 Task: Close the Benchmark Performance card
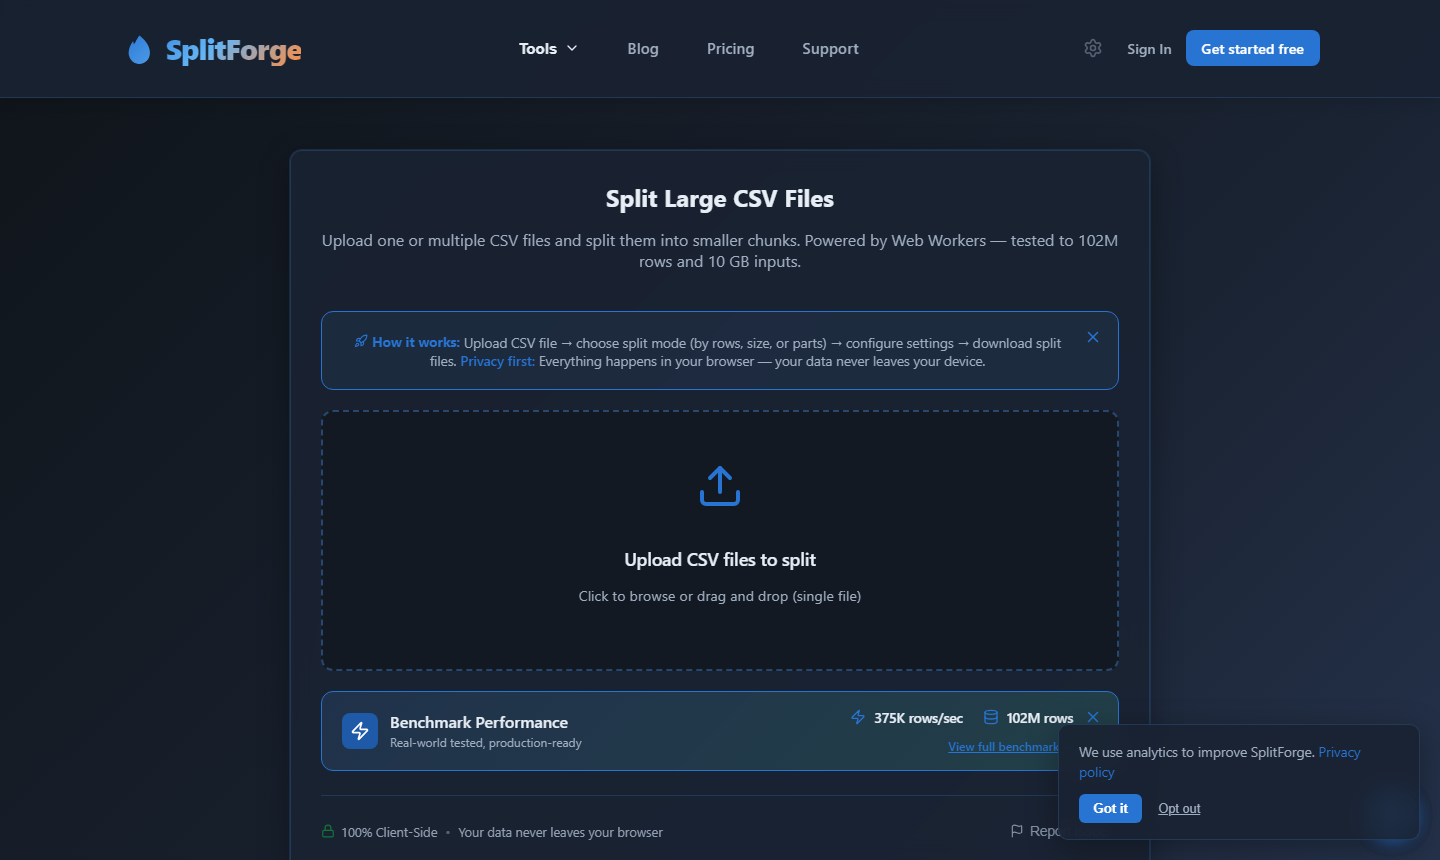click(1093, 717)
